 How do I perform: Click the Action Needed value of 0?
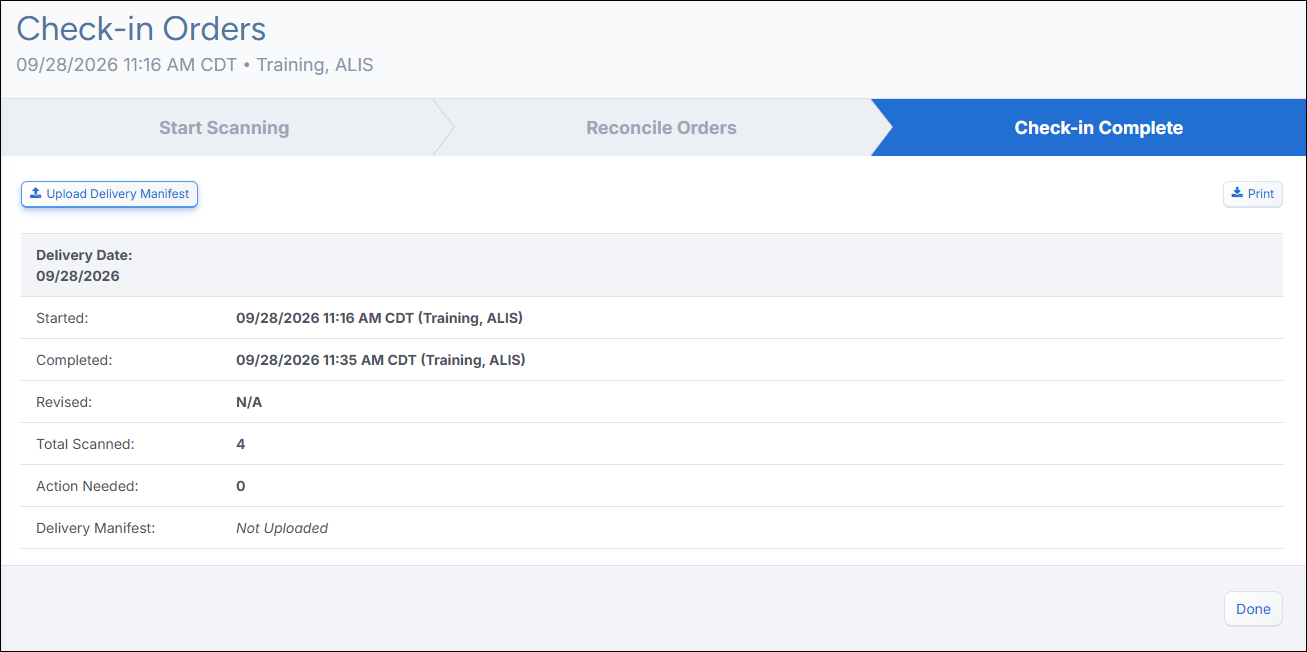[240, 486]
